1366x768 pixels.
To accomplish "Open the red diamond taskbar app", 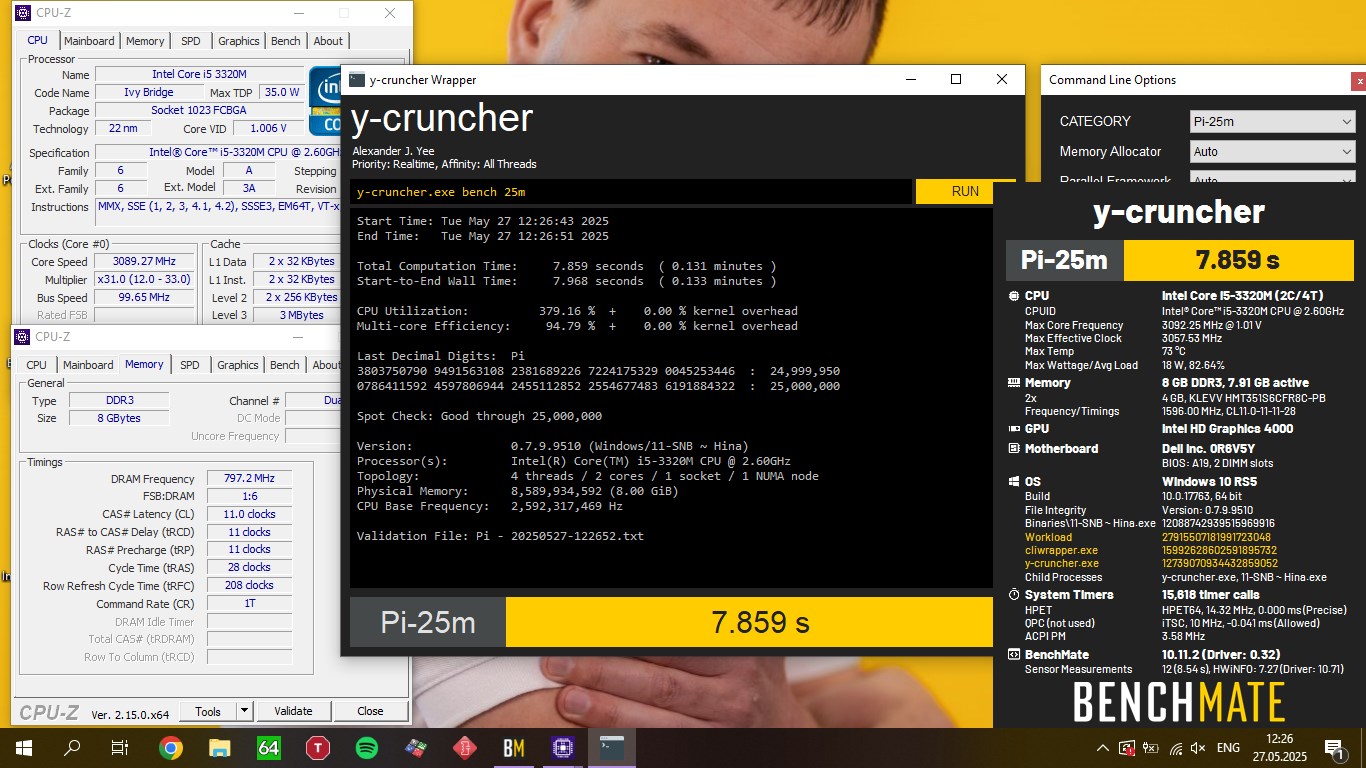I will (465, 747).
